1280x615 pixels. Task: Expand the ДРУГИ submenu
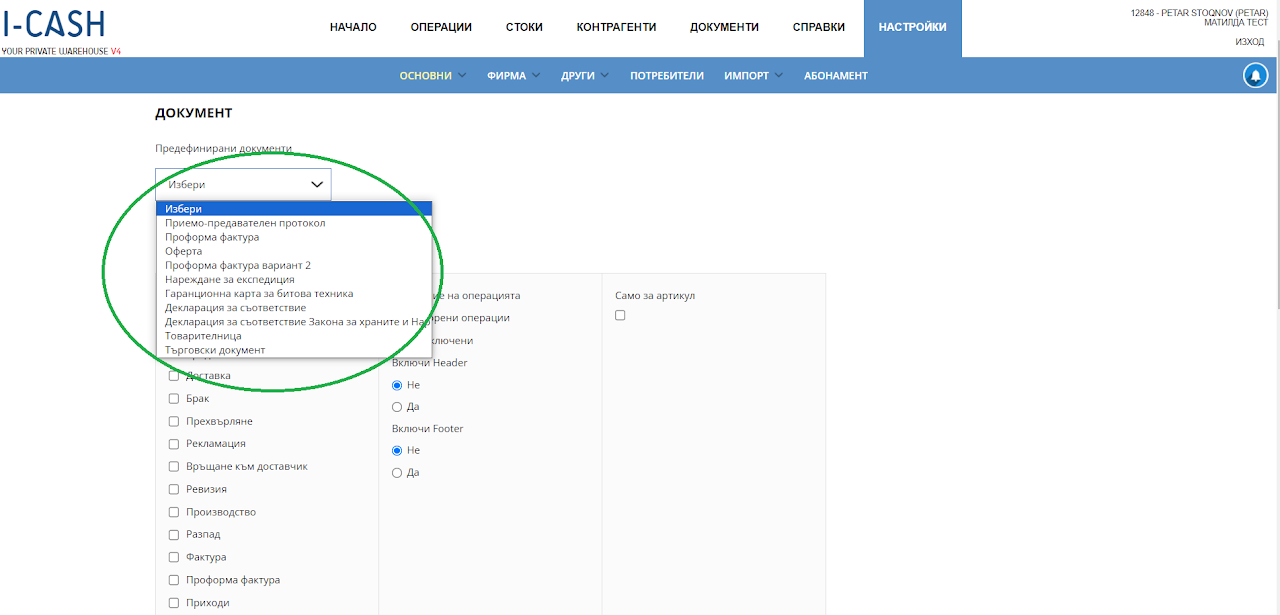tap(585, 76)
